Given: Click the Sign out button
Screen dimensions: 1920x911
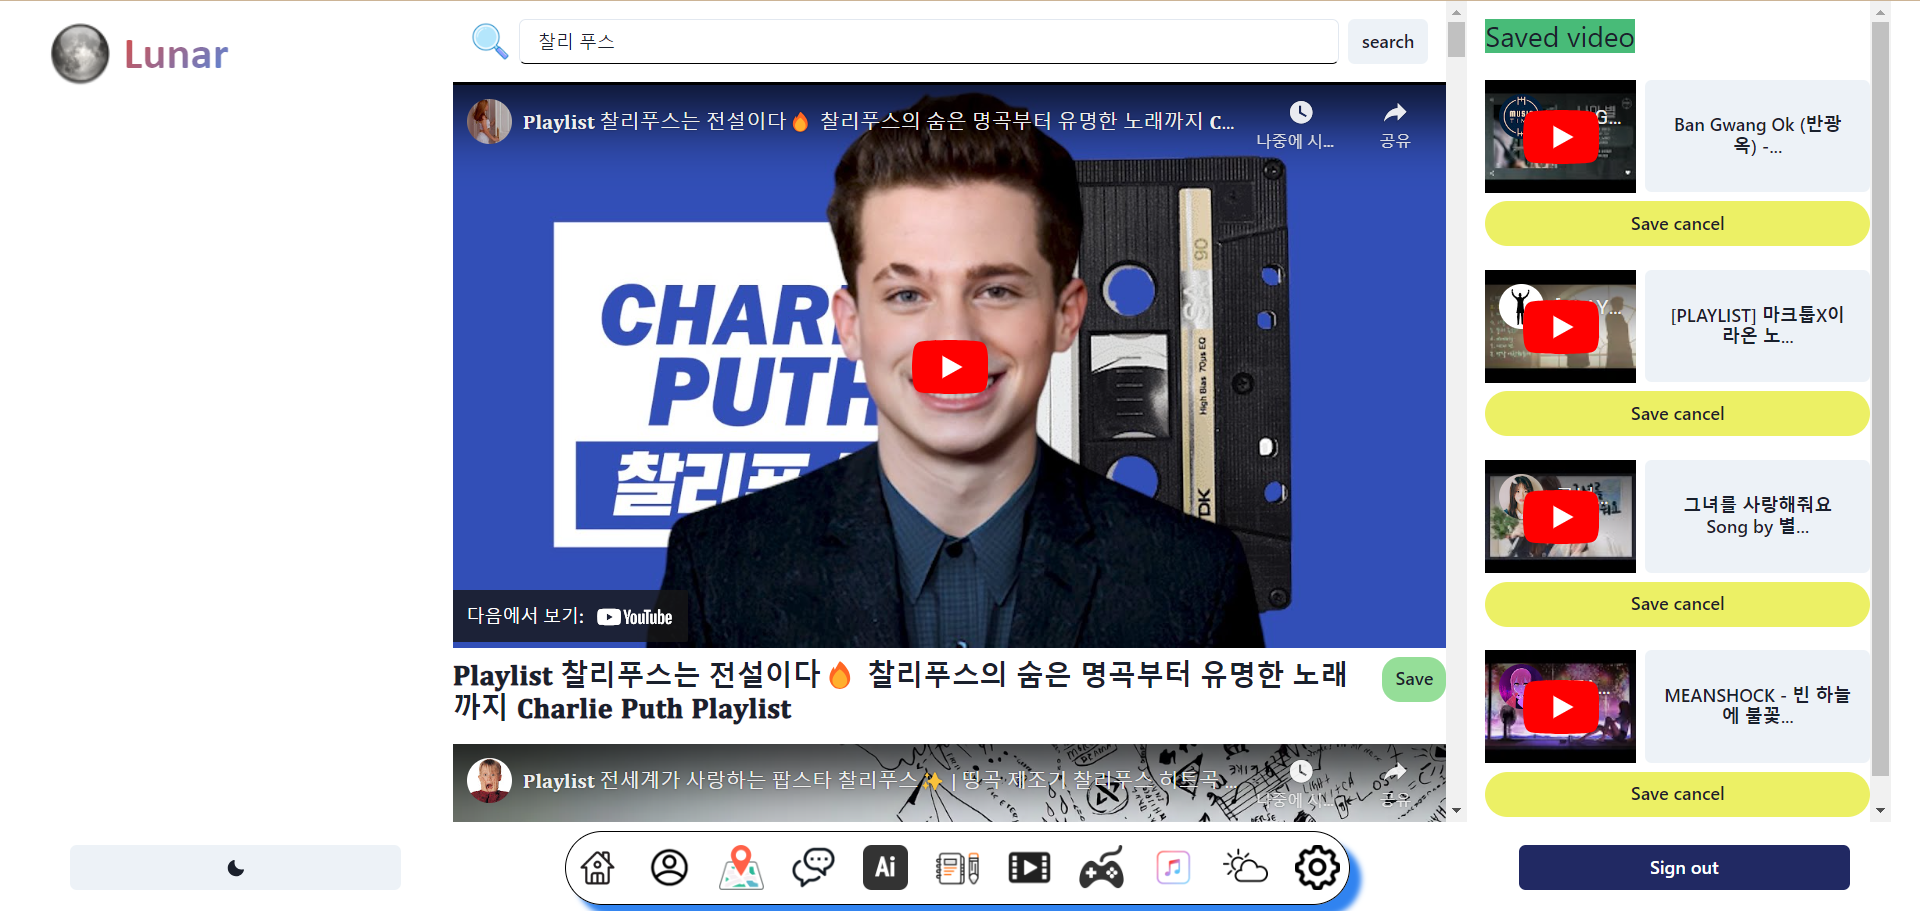Looking at the screenshot, I should point(1684,867).
